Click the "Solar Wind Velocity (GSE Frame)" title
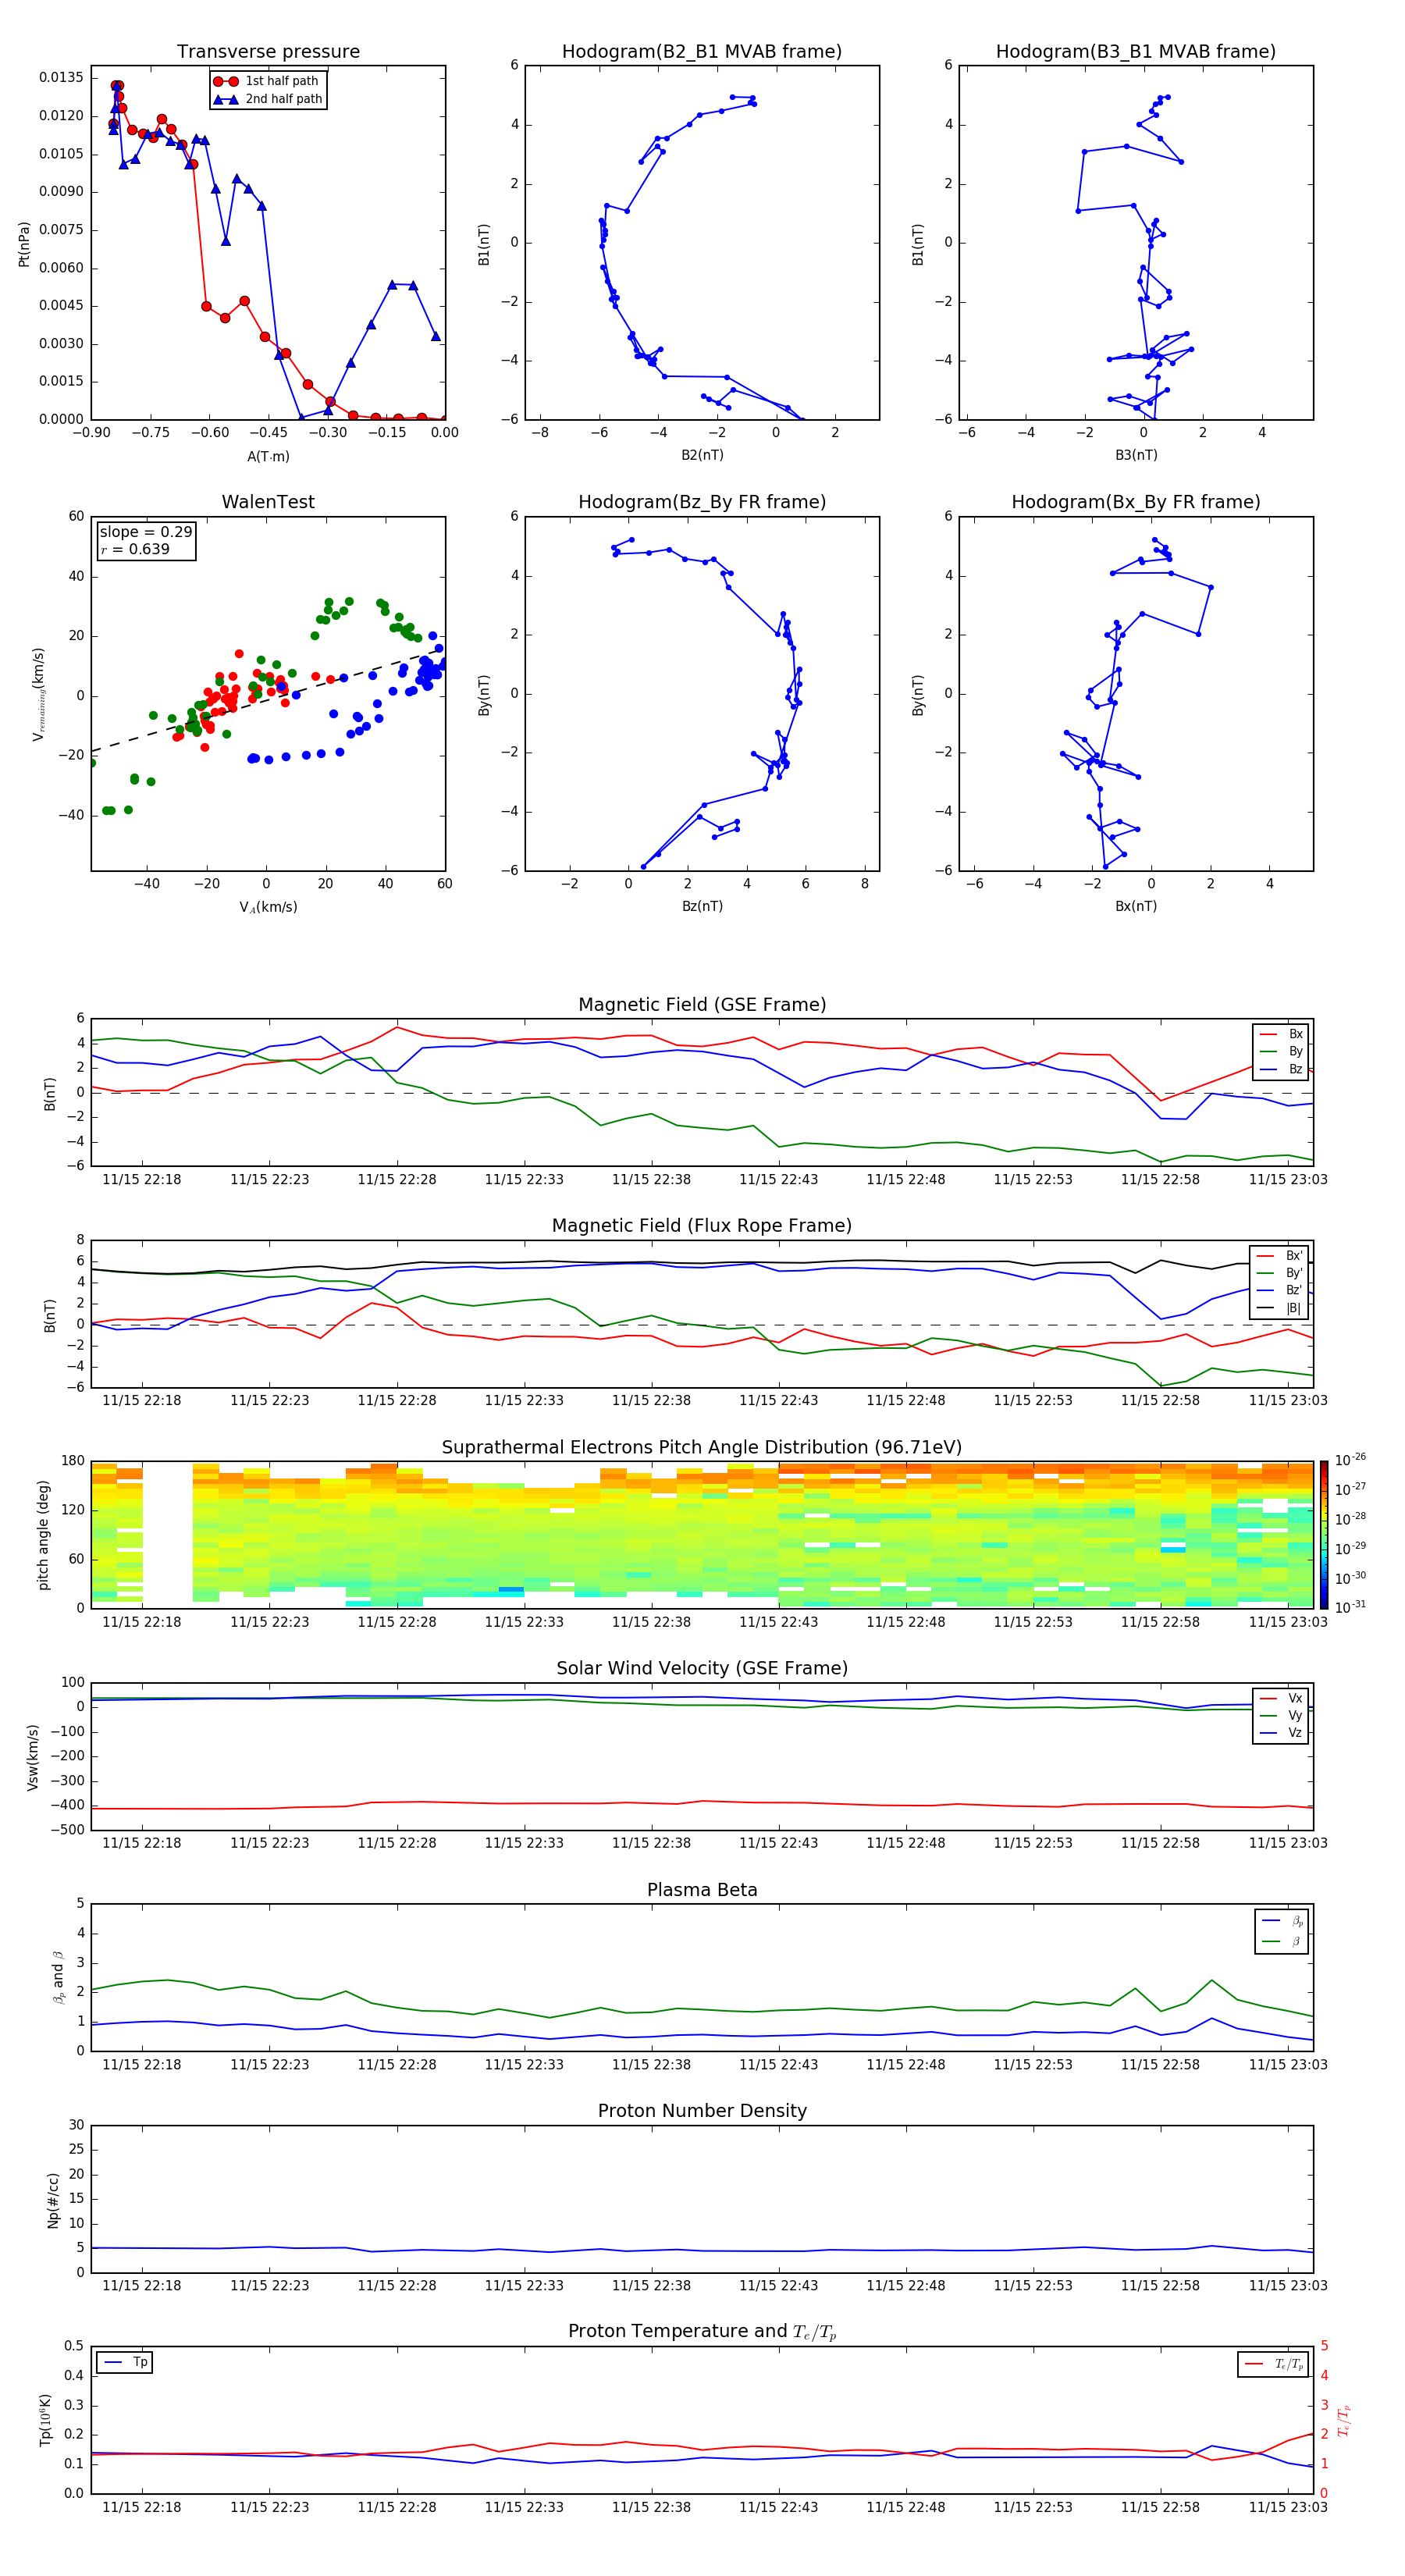This screenshot has width=1405, height=2576. (x=702, y=1669)
